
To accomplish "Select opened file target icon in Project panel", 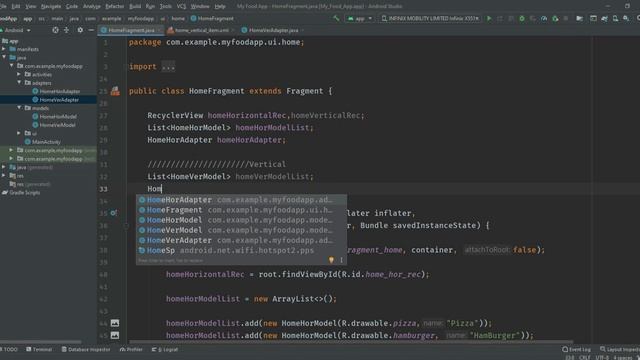I will click(x=55, y=30).
